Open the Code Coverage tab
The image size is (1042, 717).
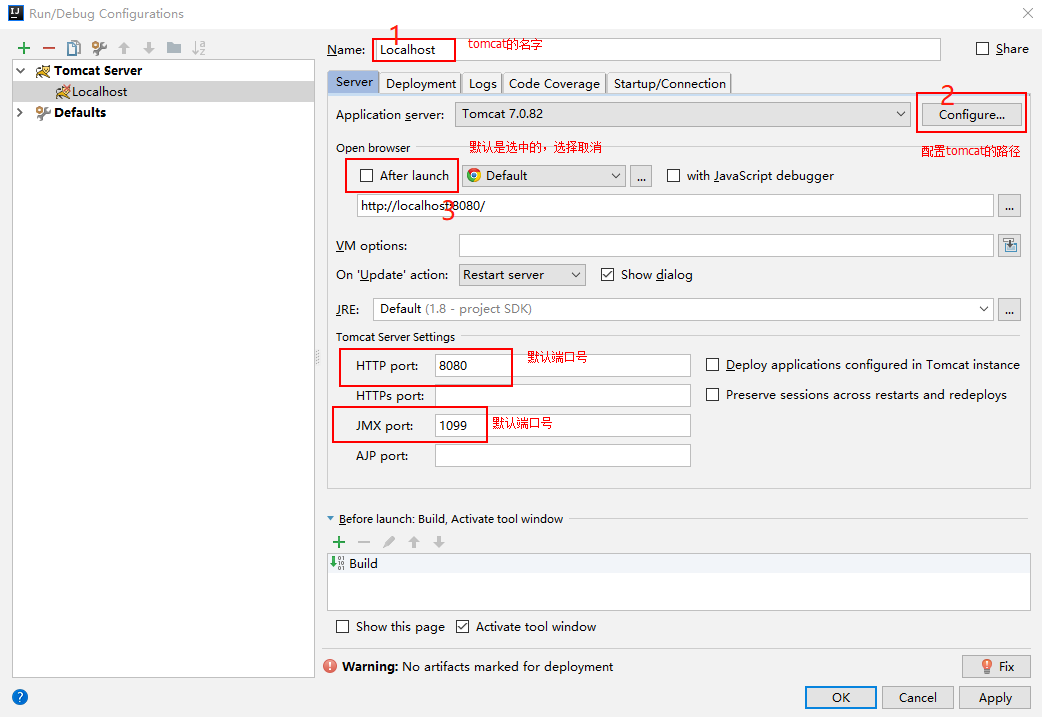point(554,84)
